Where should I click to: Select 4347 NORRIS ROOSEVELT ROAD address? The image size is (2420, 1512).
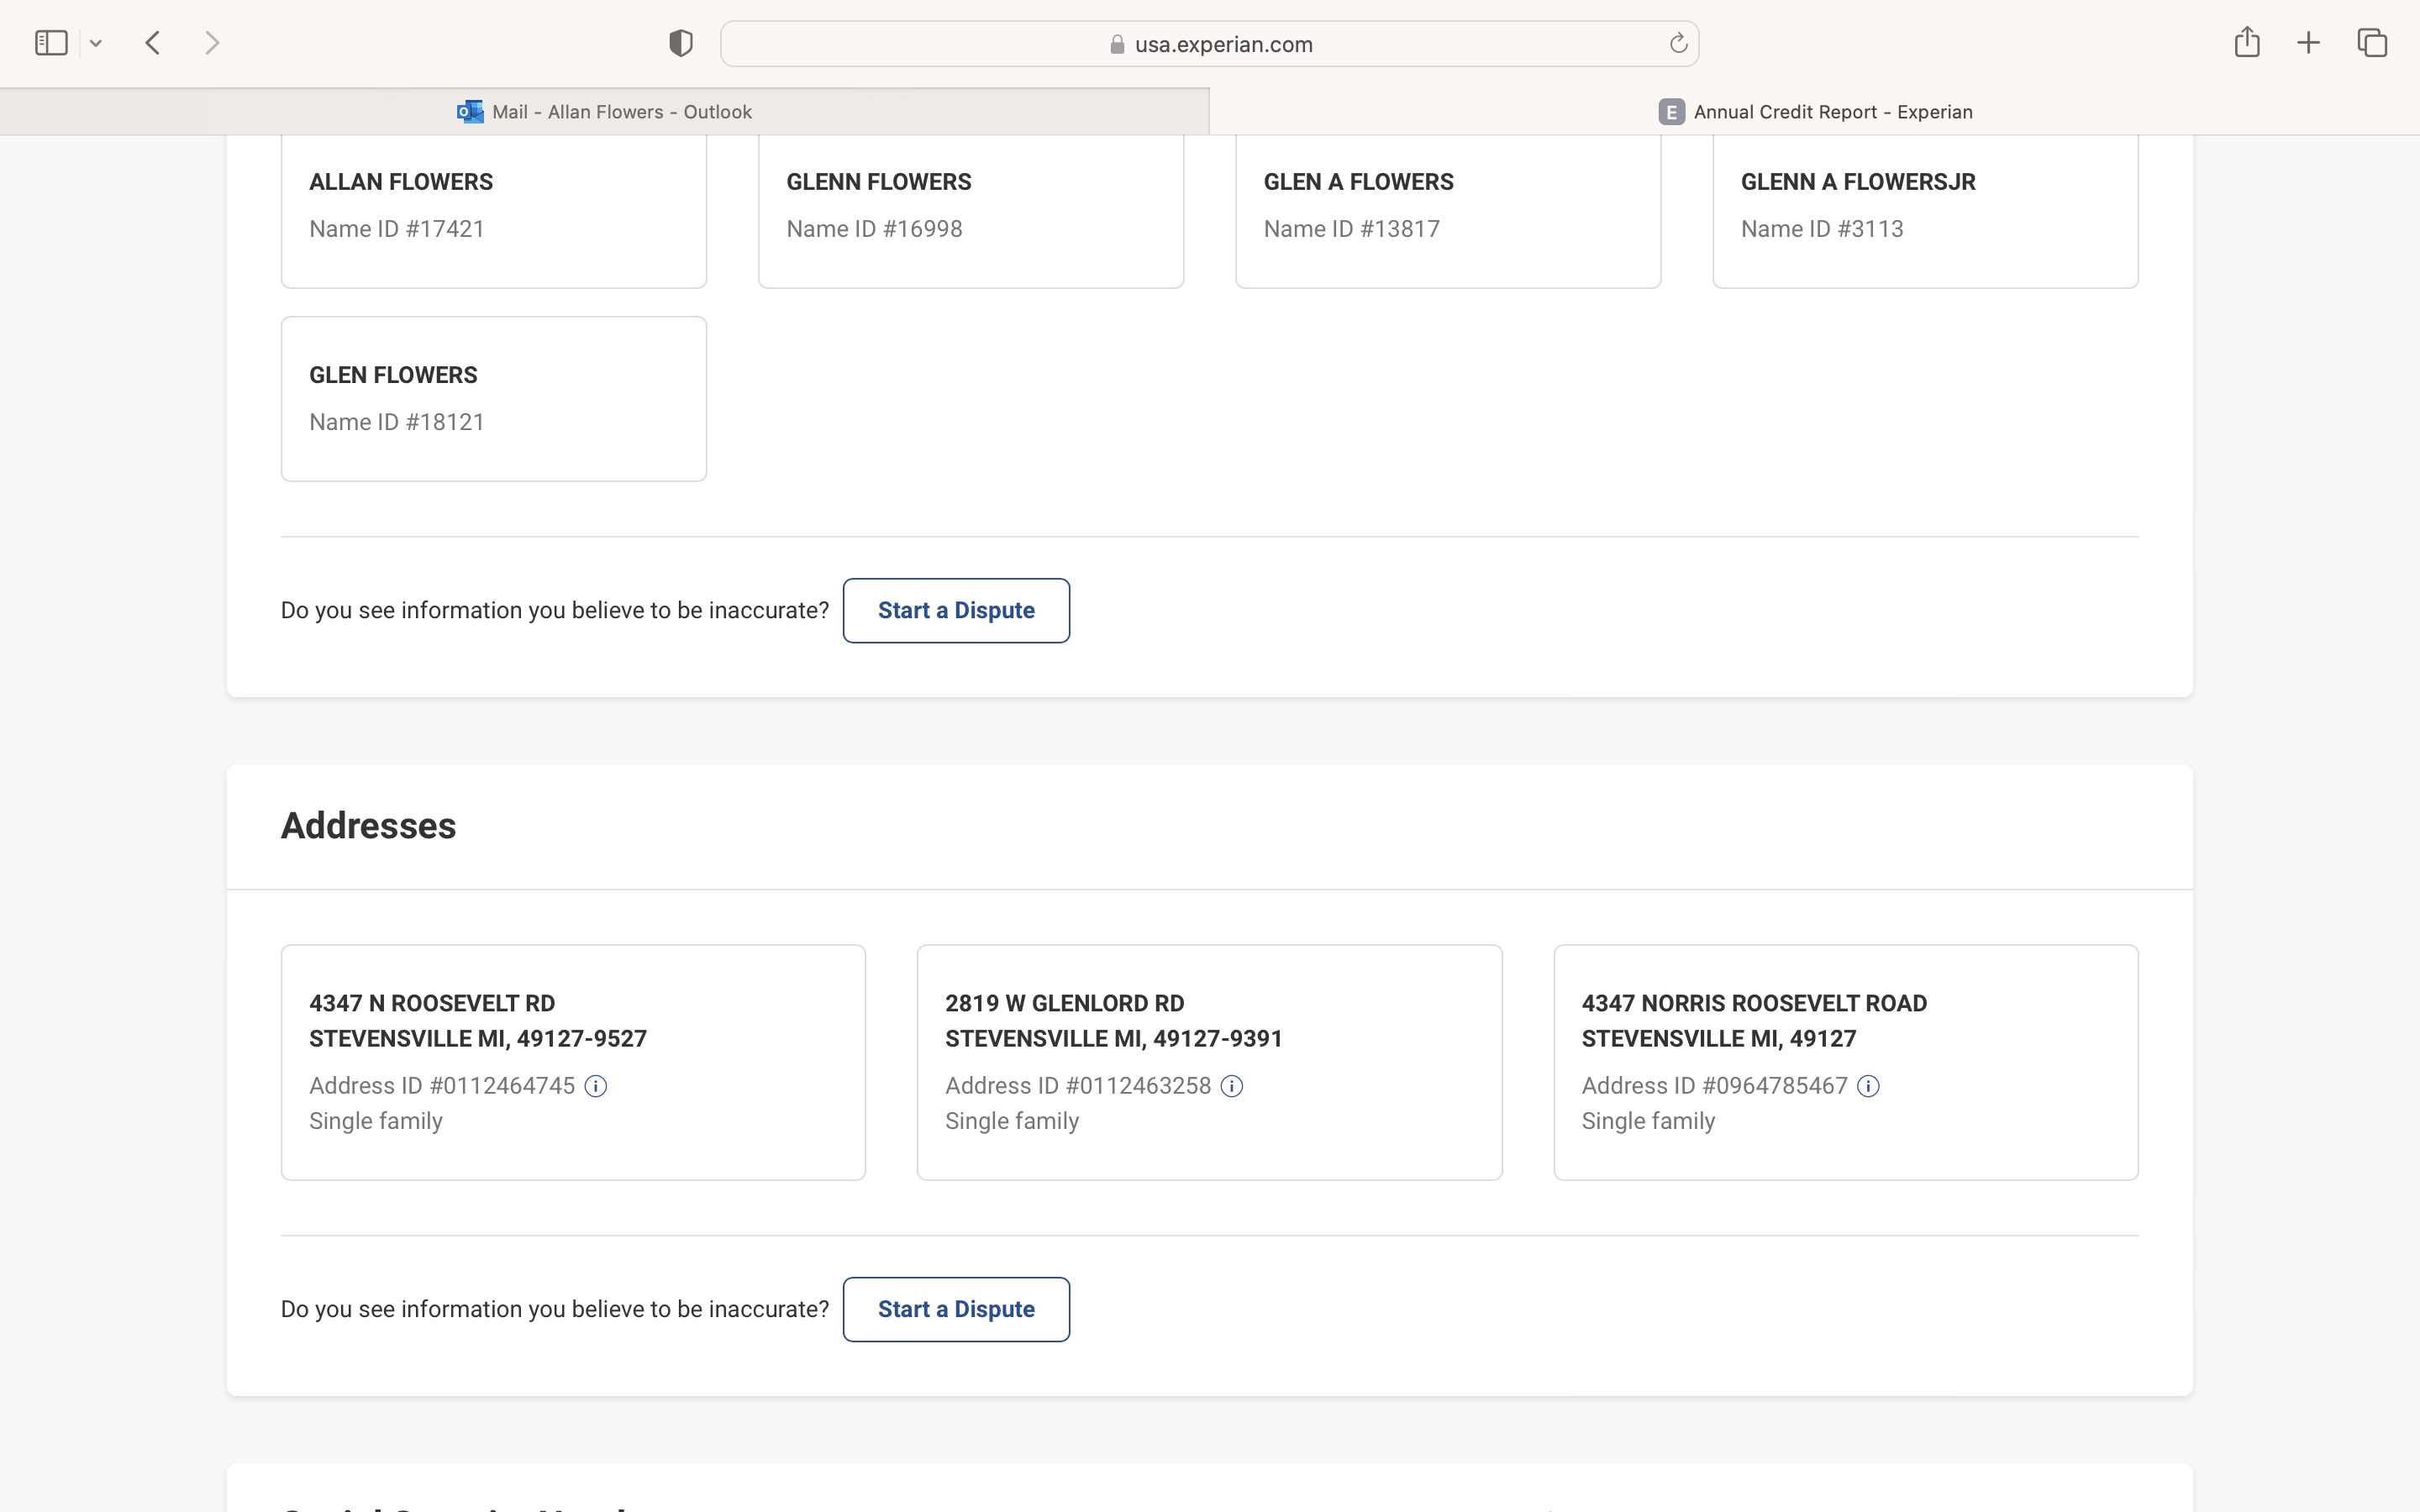click(x=1846, y=1062)
